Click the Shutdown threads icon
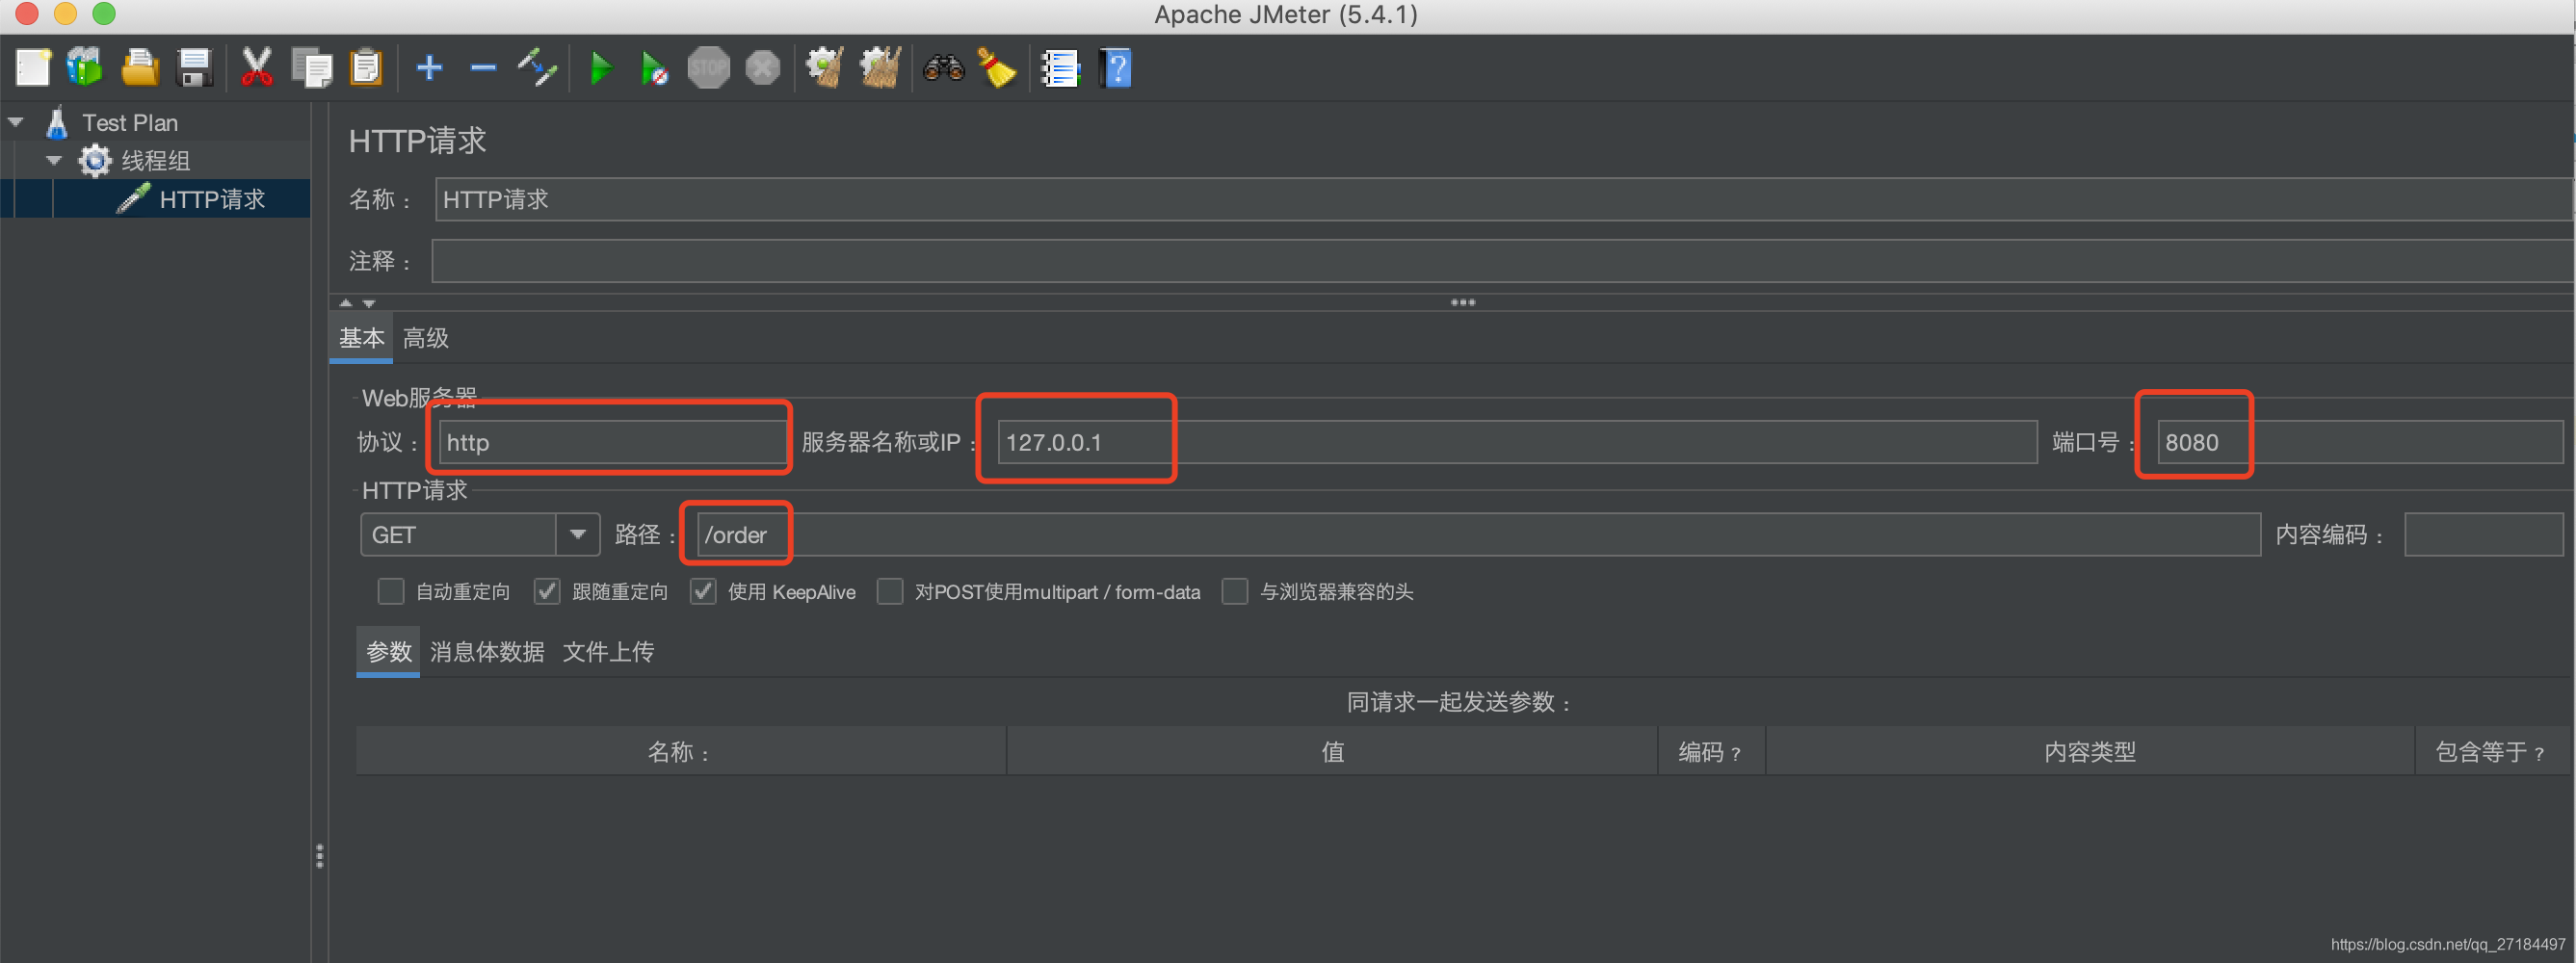Image resolution: width=2576 pixels, height=963 pixels. (763, 68)
